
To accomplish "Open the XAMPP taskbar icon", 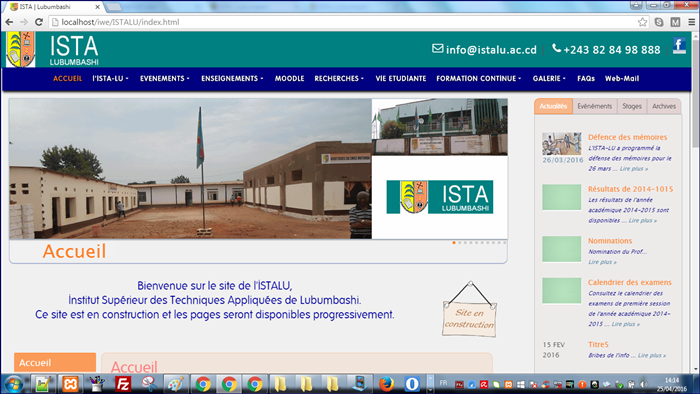I will [71, 384].
